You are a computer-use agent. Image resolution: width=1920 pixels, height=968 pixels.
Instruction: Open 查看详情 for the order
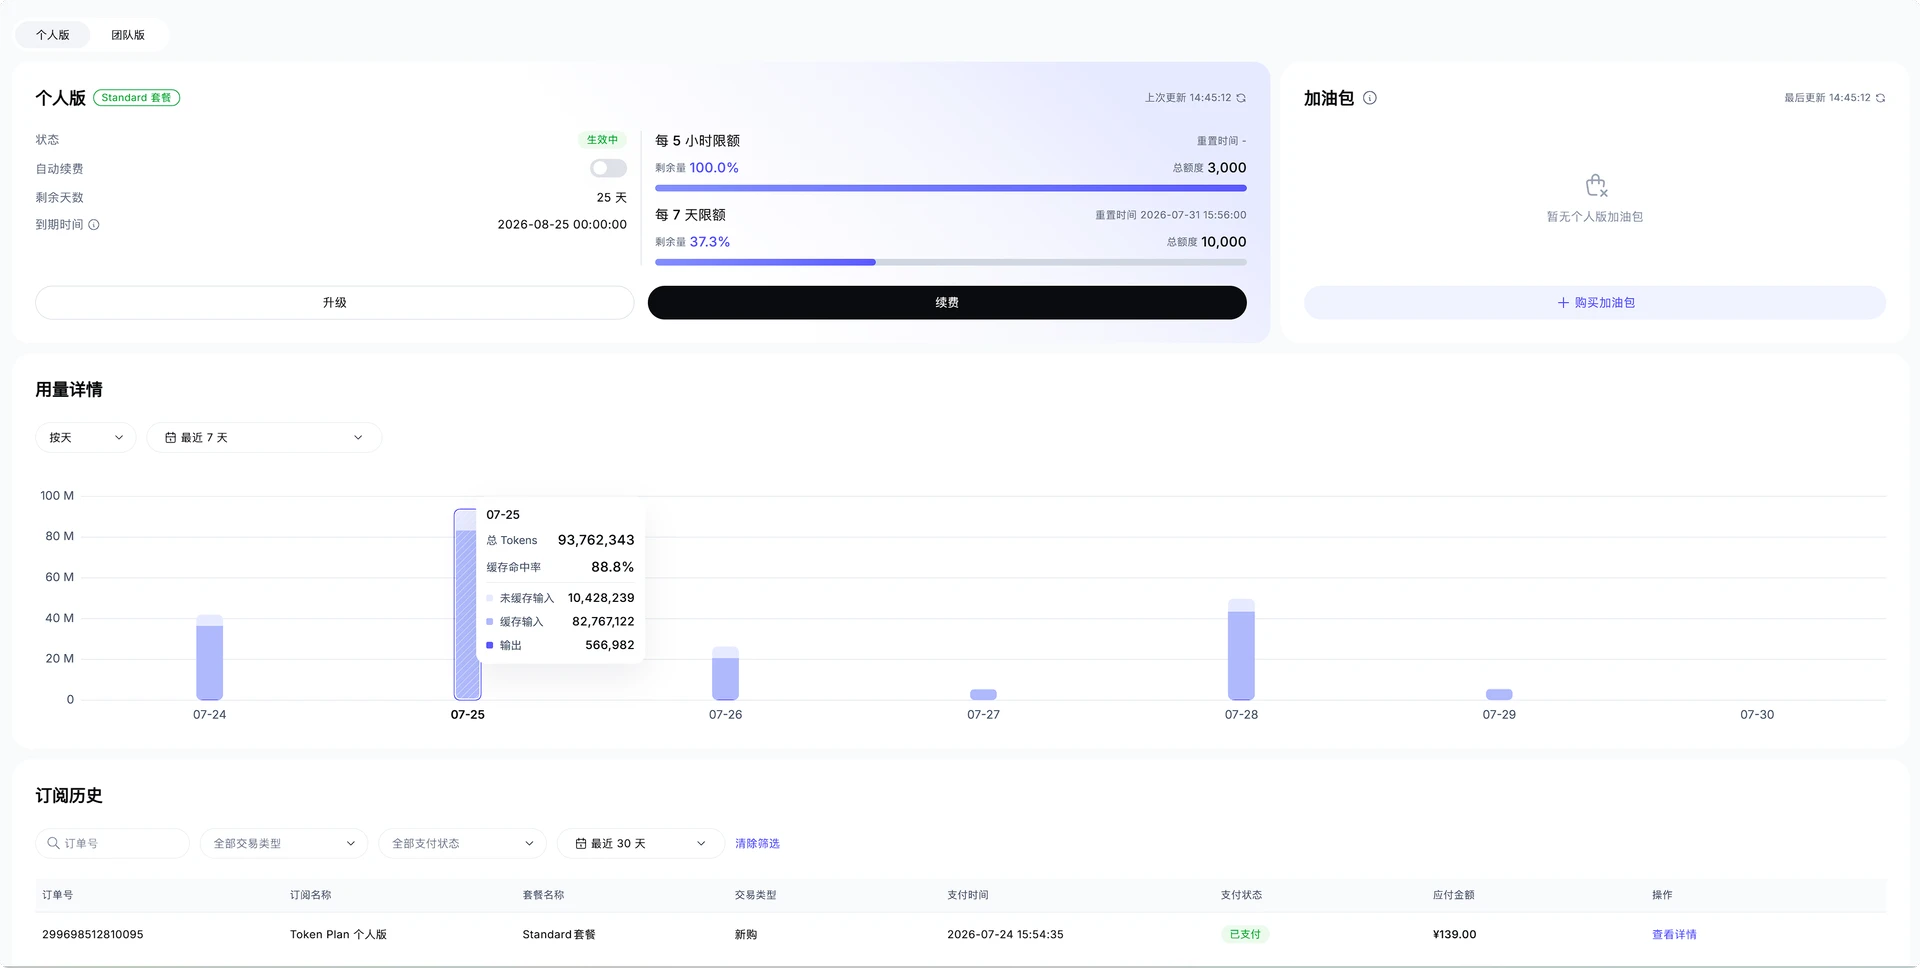[x=1674, y=935]
